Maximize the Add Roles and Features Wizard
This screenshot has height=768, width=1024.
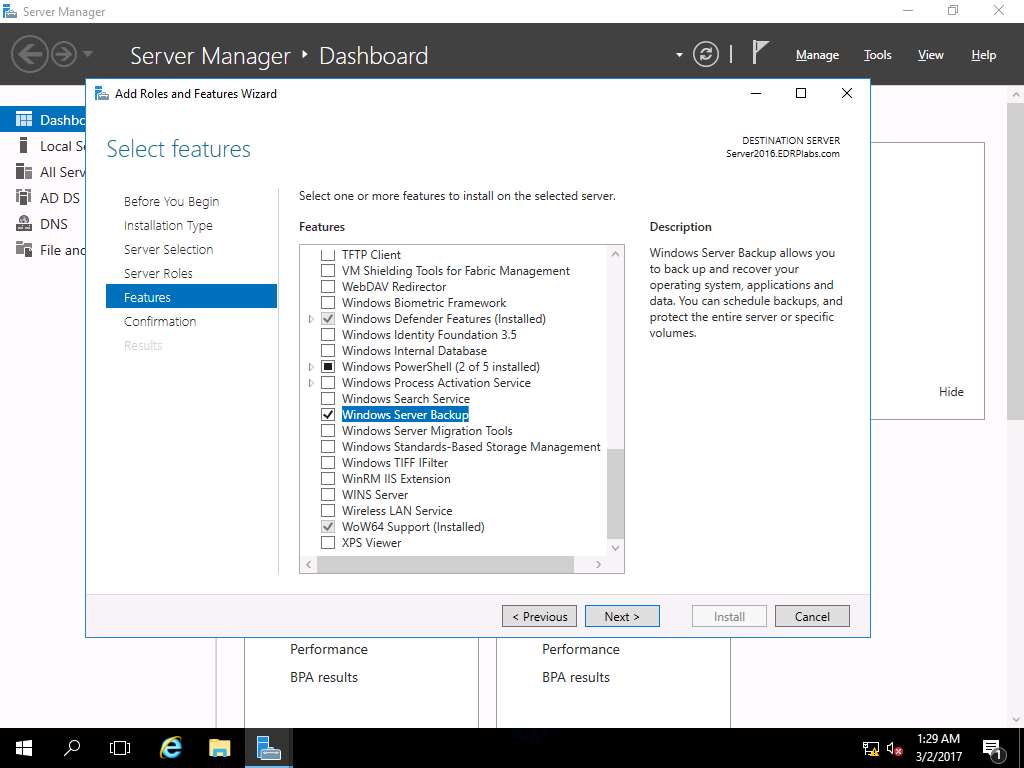pyautogui.click(x=801, y=93)
